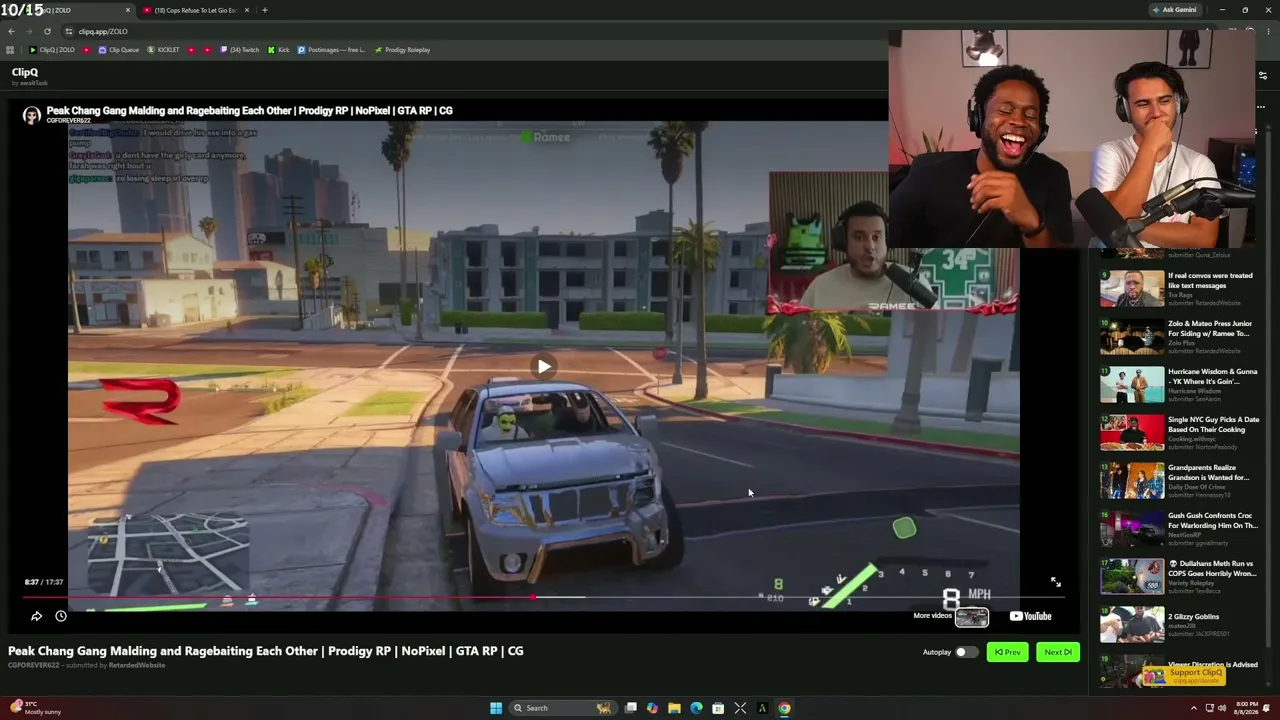Toggle the Autoplay switch
The width and height of the screenshot is (1280, 720).
tap(966, 652)
